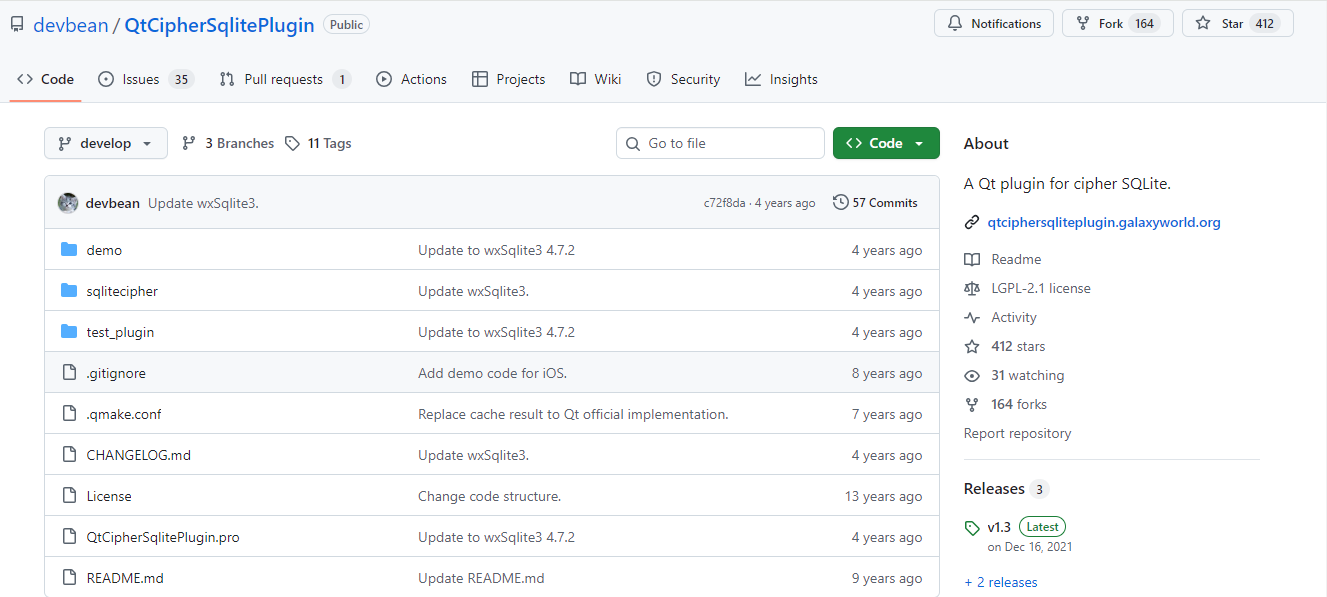
Task: Click the scale icon next to LGPL-2.1 license
Action: (x=972, y=288)
